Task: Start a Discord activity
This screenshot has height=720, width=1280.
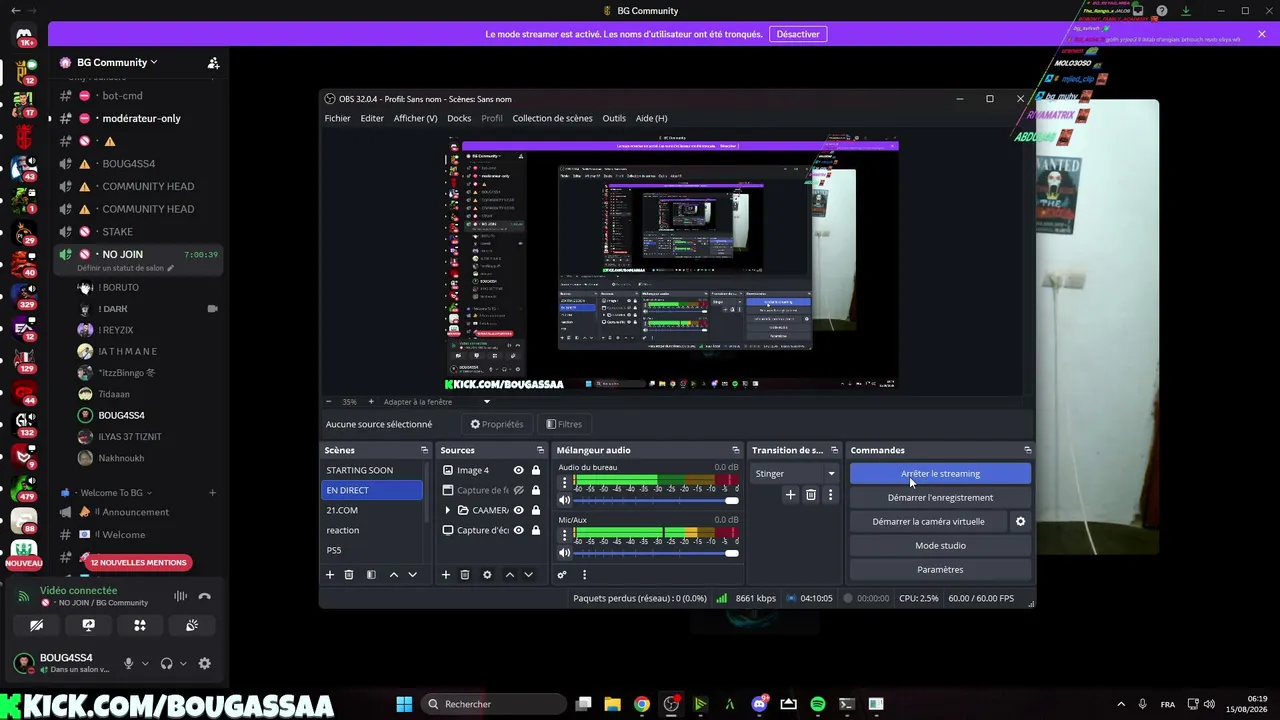Action: 140,625
